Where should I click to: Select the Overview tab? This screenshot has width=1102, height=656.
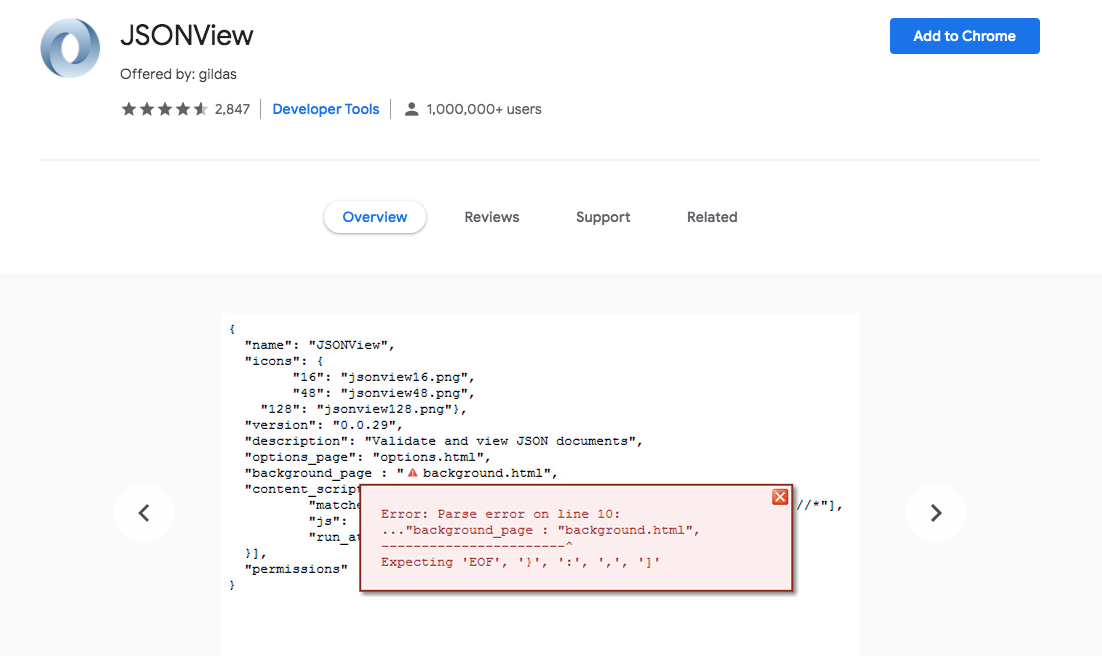tap(375, 217)
